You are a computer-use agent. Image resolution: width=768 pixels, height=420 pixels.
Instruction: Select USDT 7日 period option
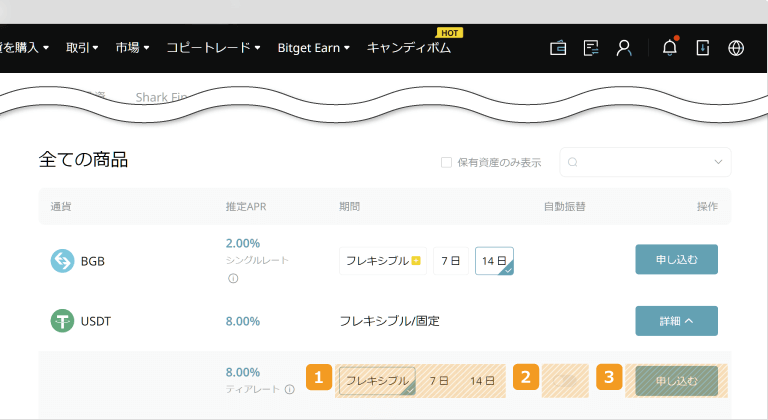point(439,381)
